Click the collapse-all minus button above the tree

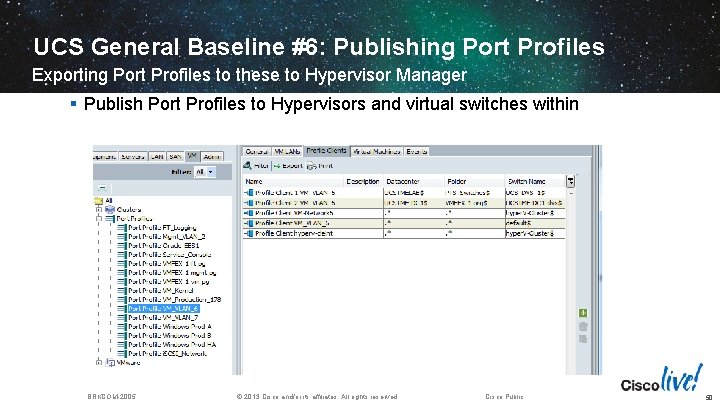(102, 188)
